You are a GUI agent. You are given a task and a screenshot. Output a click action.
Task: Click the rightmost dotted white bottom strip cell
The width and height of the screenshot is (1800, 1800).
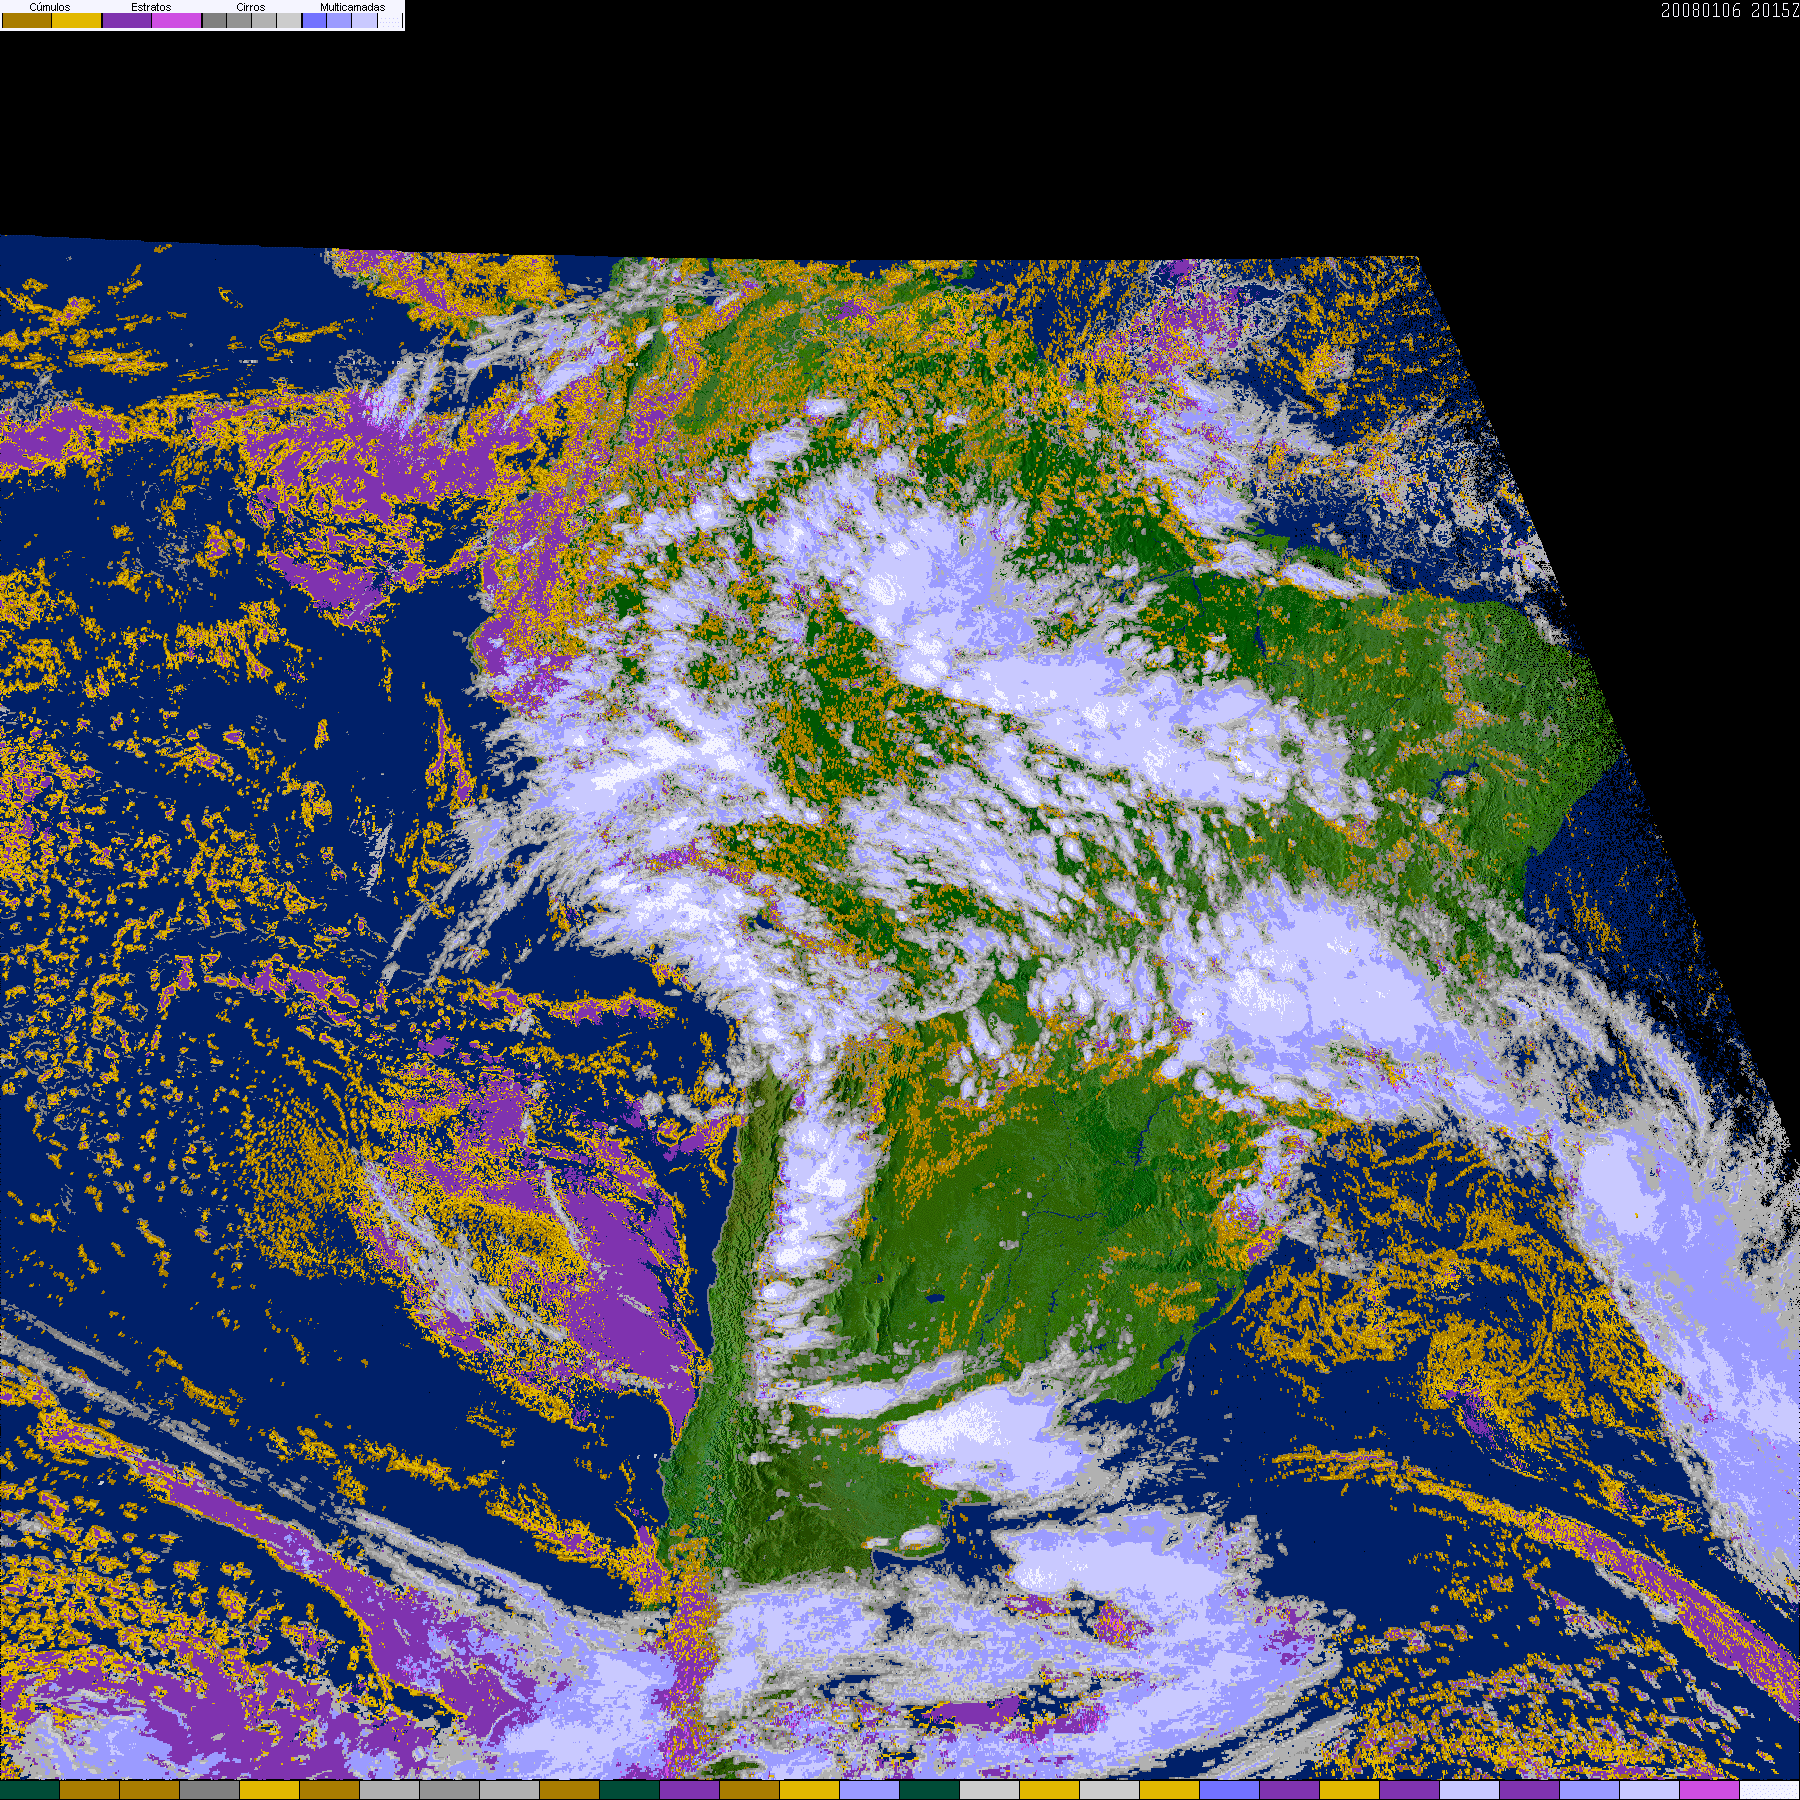tap(1770, 1790)
